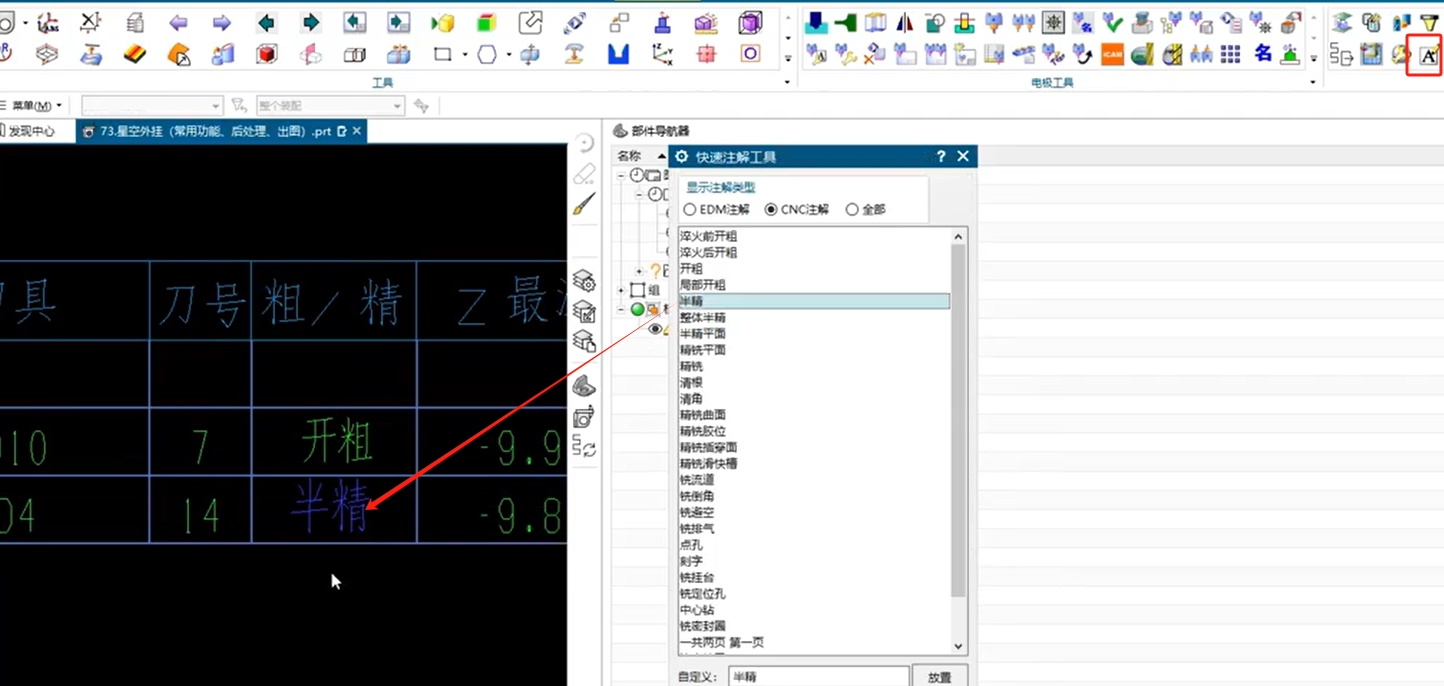Screen dimensions: 1444x686
Task: Click the part navigator icon
Action: pos(620,131)
